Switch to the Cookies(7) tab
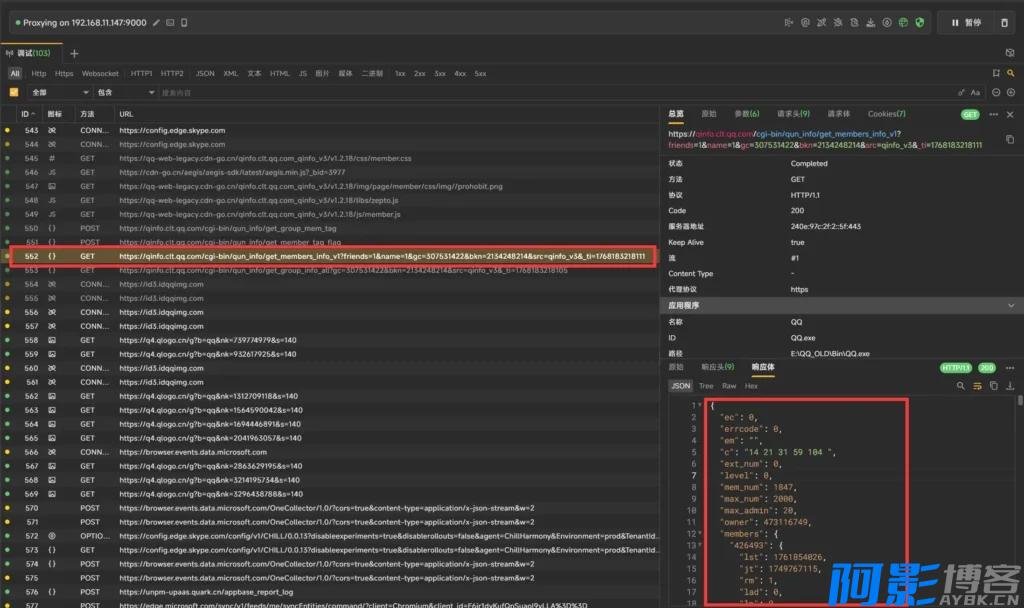 (886, 114)
